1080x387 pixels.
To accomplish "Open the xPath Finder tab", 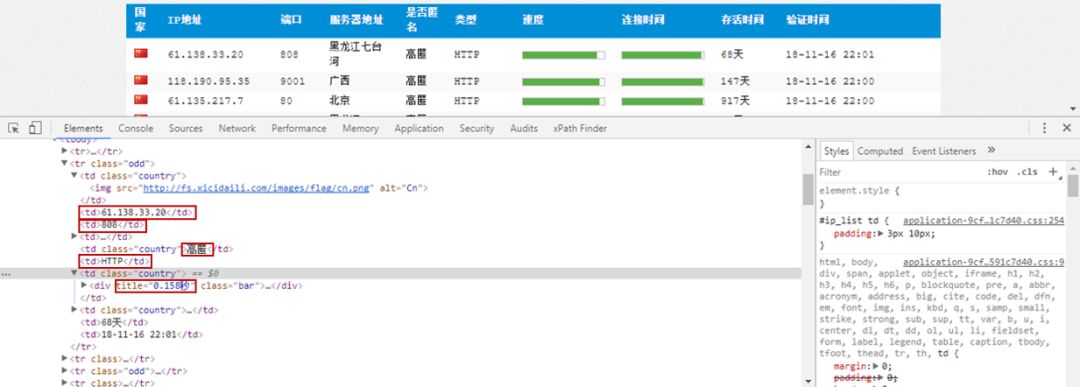I will (x=580, y=128).
